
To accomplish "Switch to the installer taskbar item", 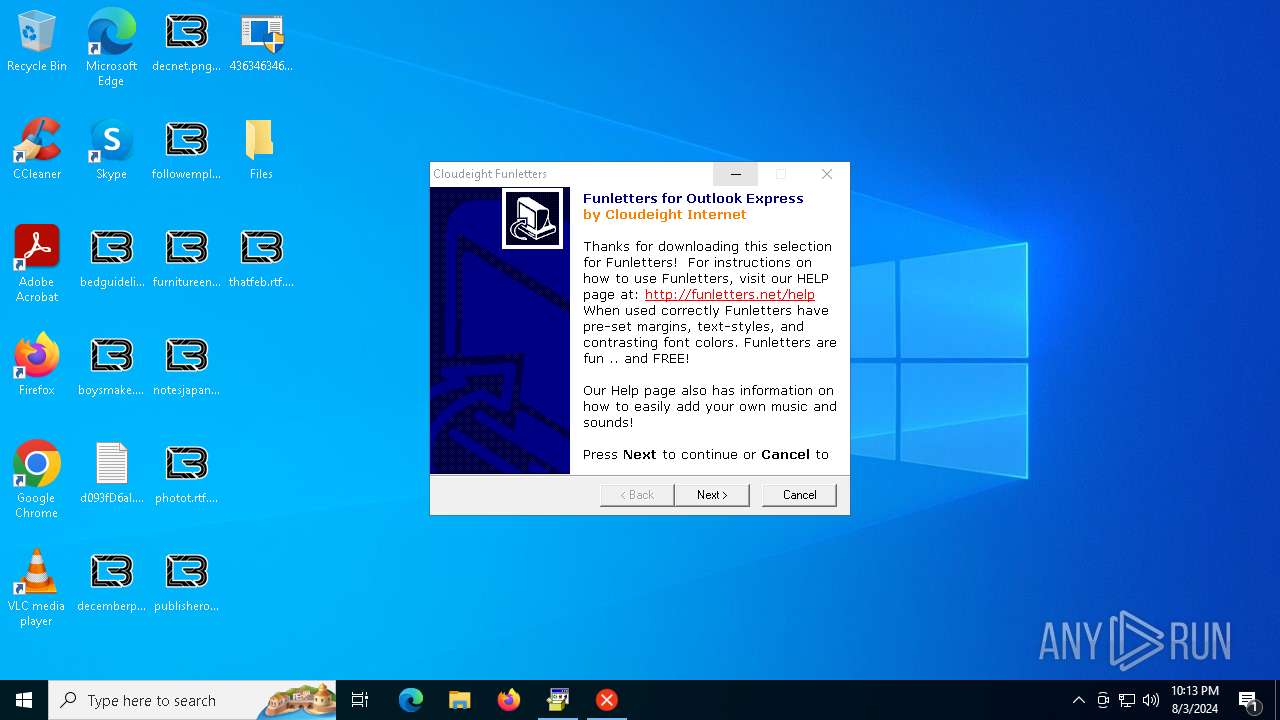I will point(557,700).
